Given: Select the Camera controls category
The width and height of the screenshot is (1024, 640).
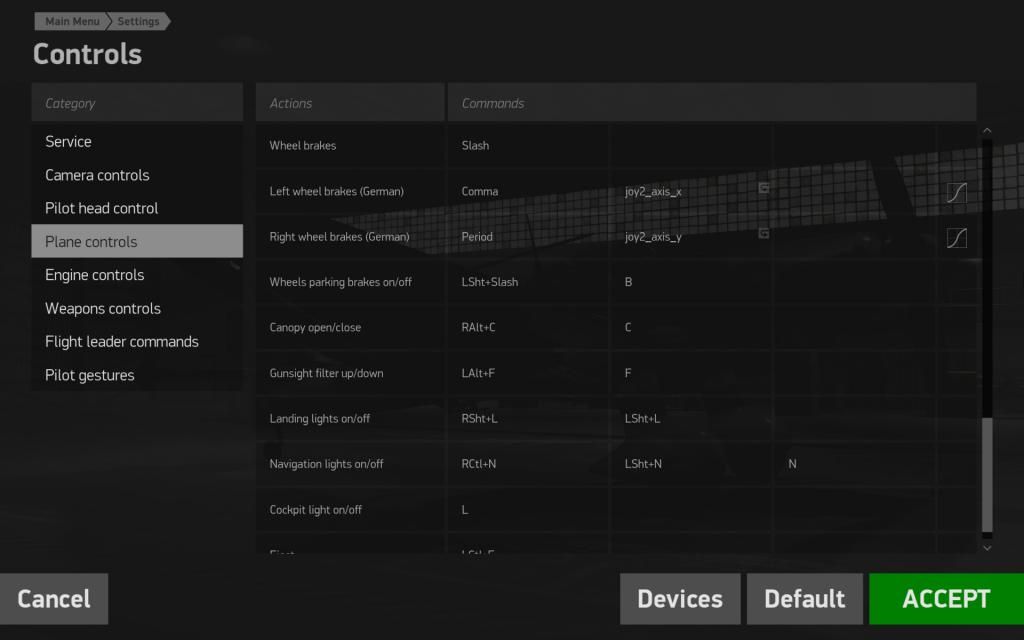Looking at the screenshot, I should pyautogui.click(x=97, y=174).
